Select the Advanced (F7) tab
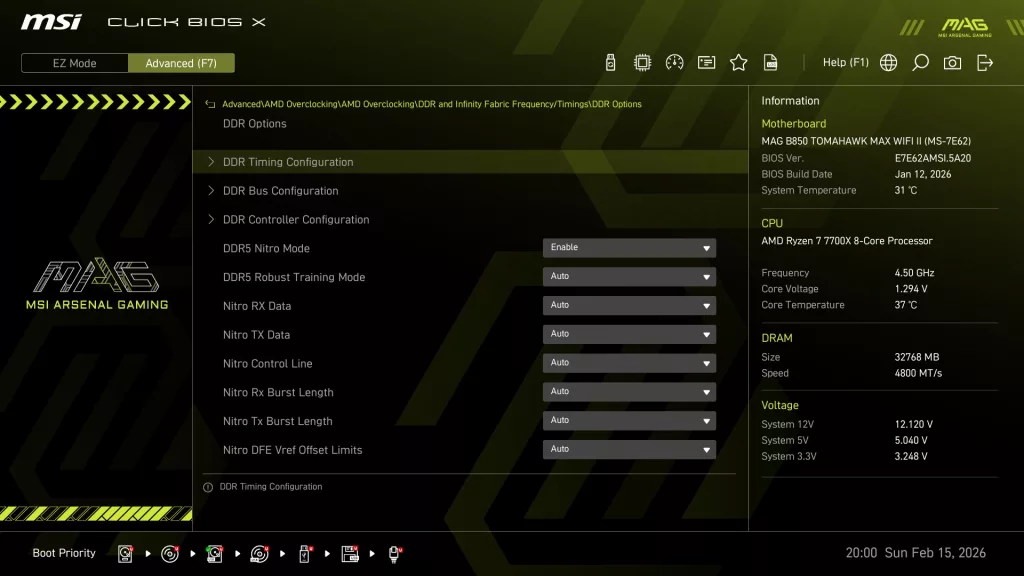1024x576 pixels. (181, 63)
